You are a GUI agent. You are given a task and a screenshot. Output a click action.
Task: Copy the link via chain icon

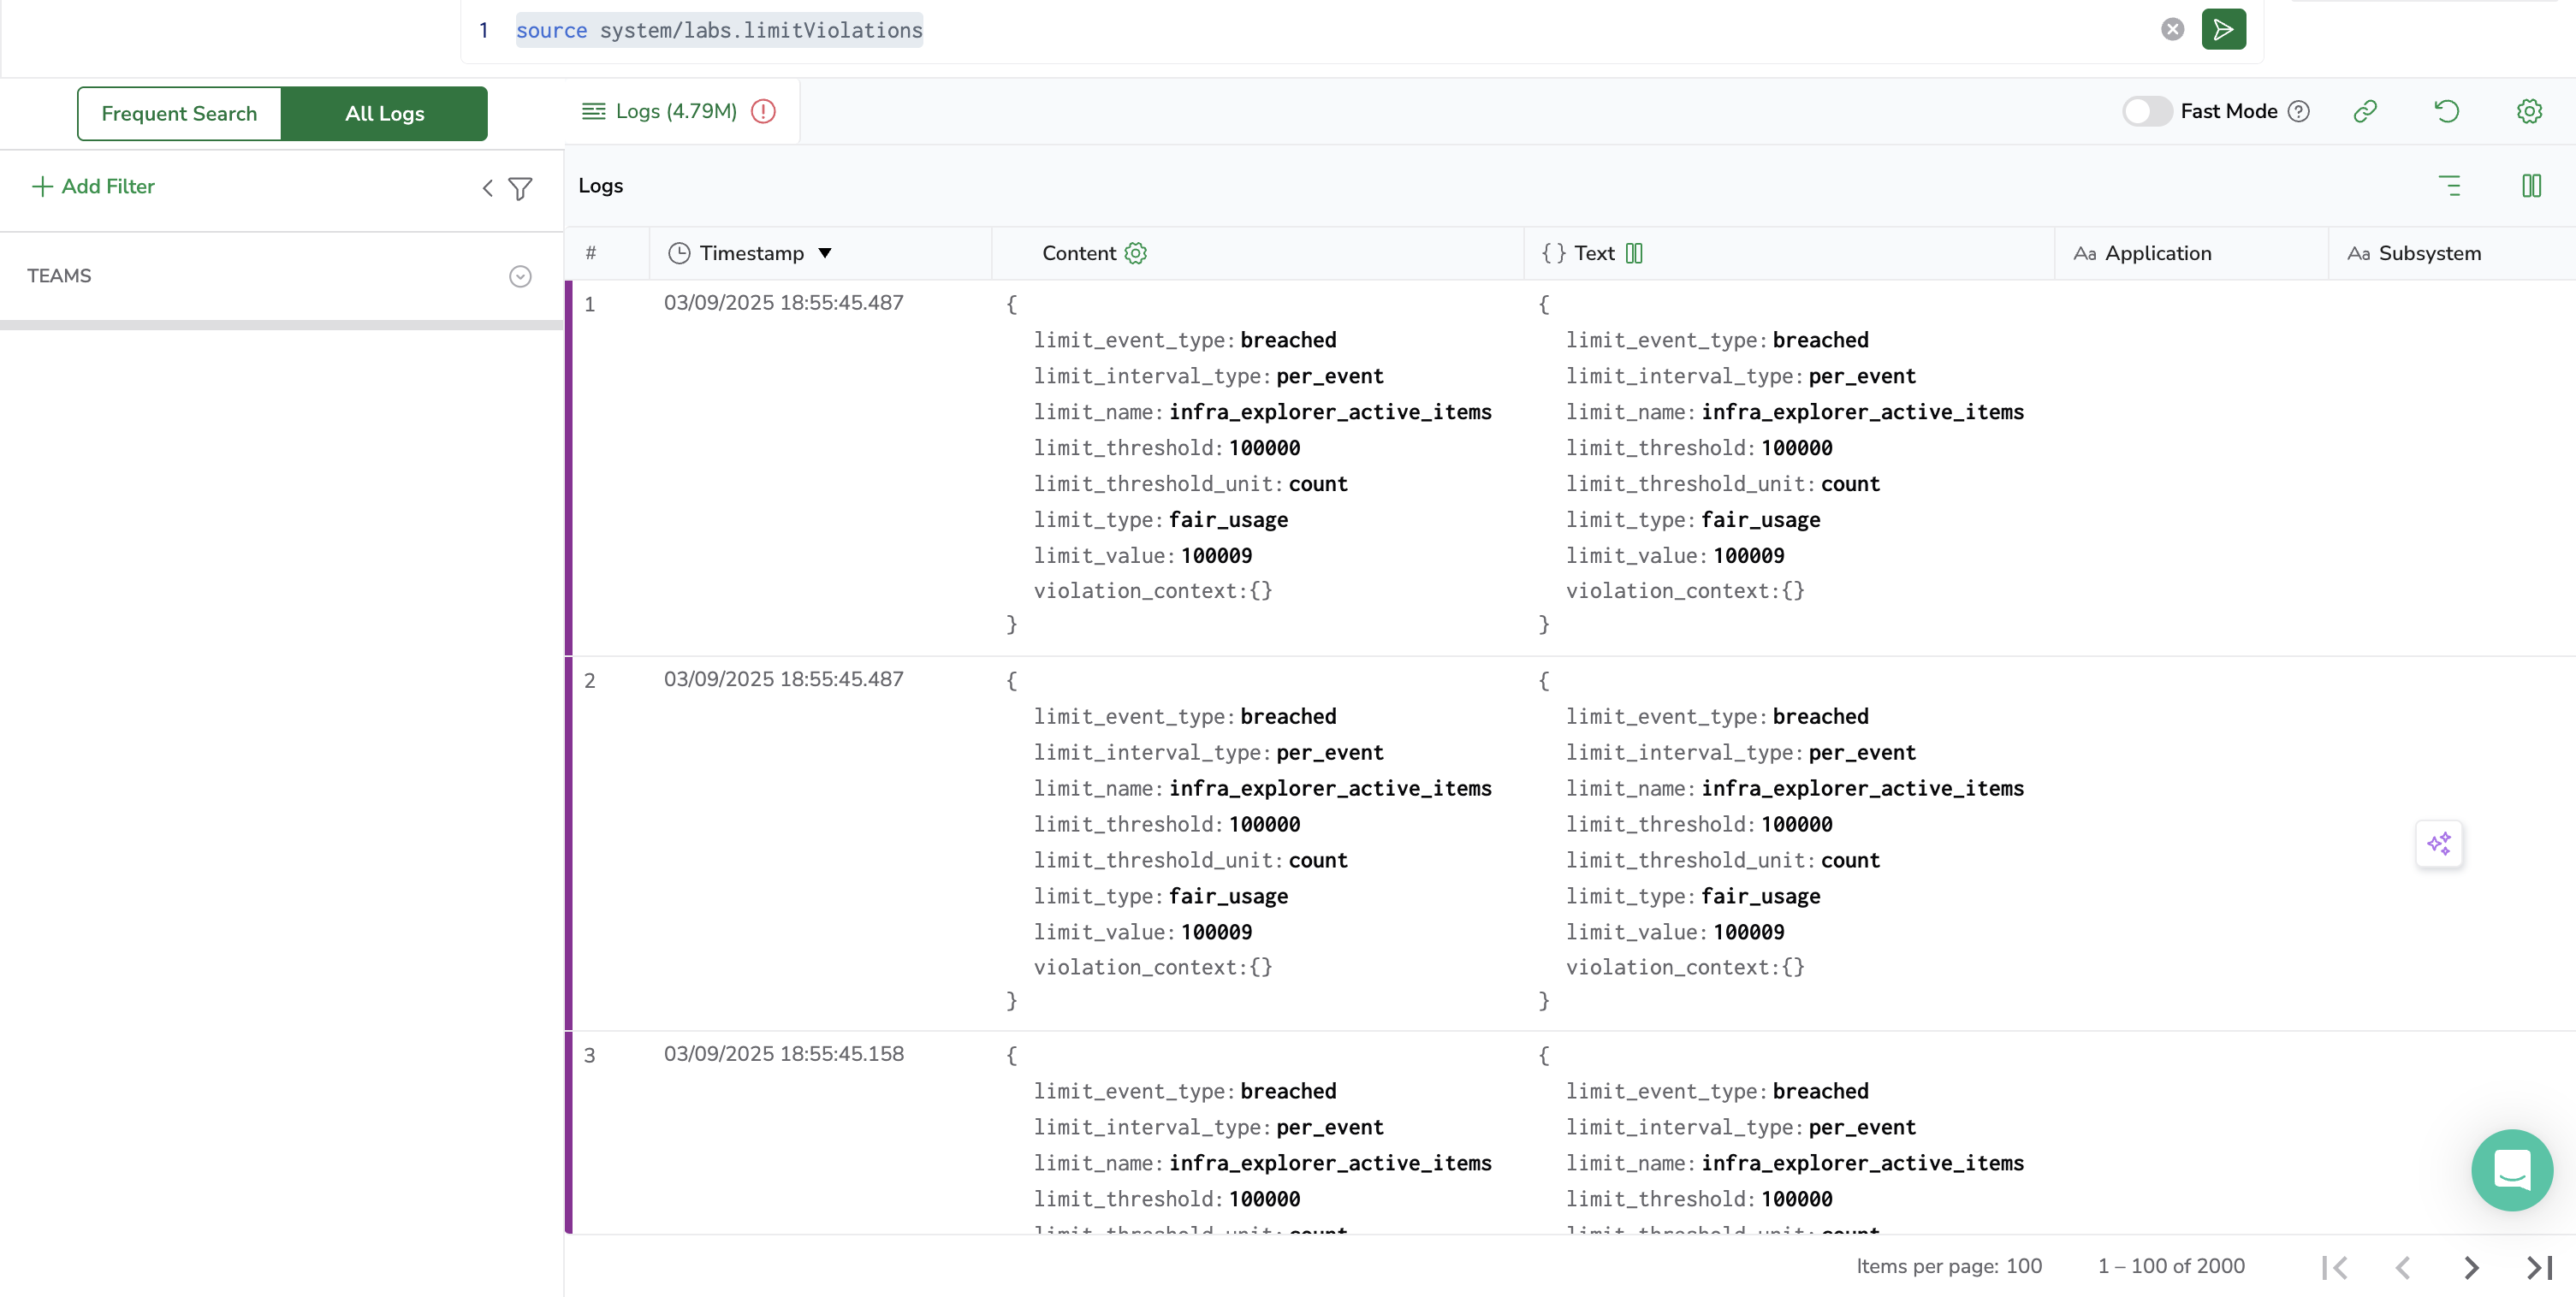2365,111
